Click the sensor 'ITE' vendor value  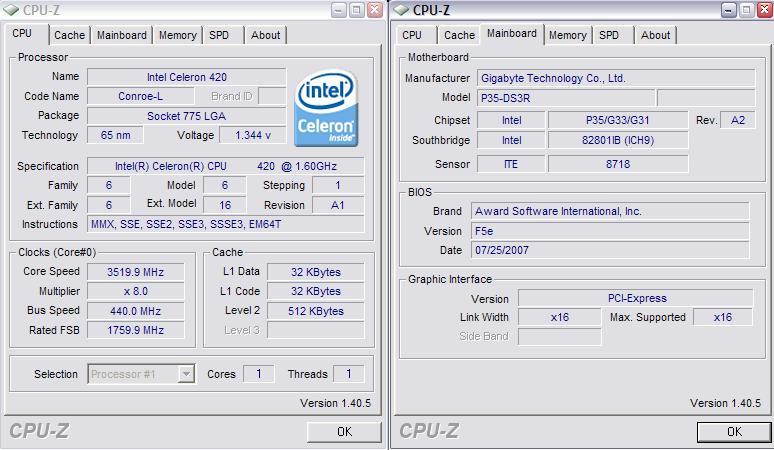(x=511, y=164)
